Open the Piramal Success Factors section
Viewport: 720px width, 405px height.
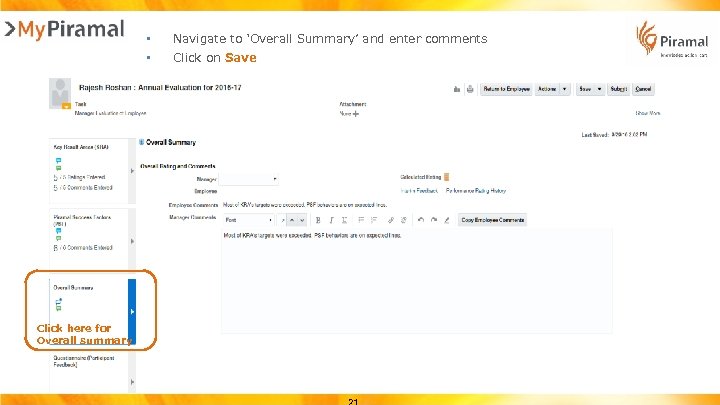click(82, 220)
